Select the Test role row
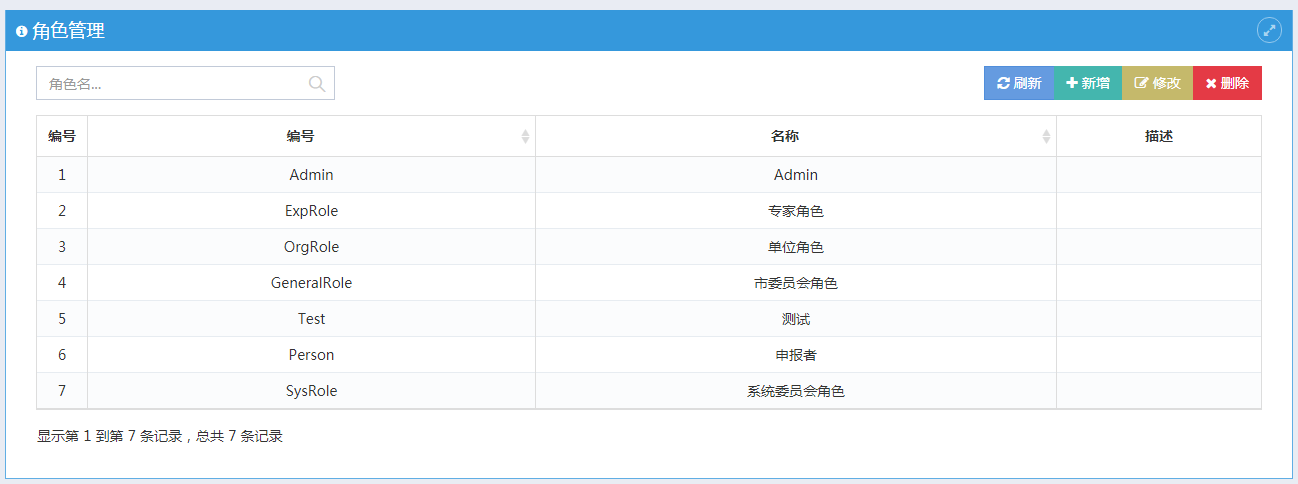Viewport: 1298px width, 484px height. pyautogui.click(x=649, y=319)
